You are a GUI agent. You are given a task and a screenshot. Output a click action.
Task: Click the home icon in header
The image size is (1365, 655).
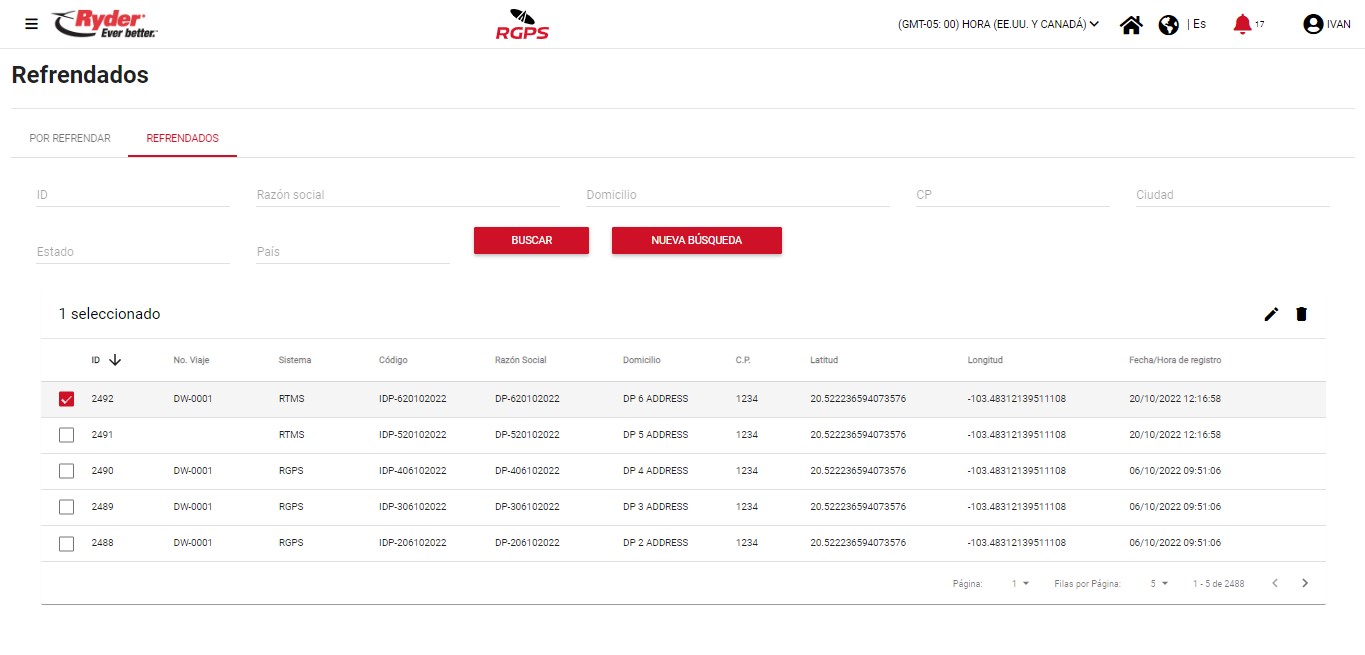[1131, 25]
